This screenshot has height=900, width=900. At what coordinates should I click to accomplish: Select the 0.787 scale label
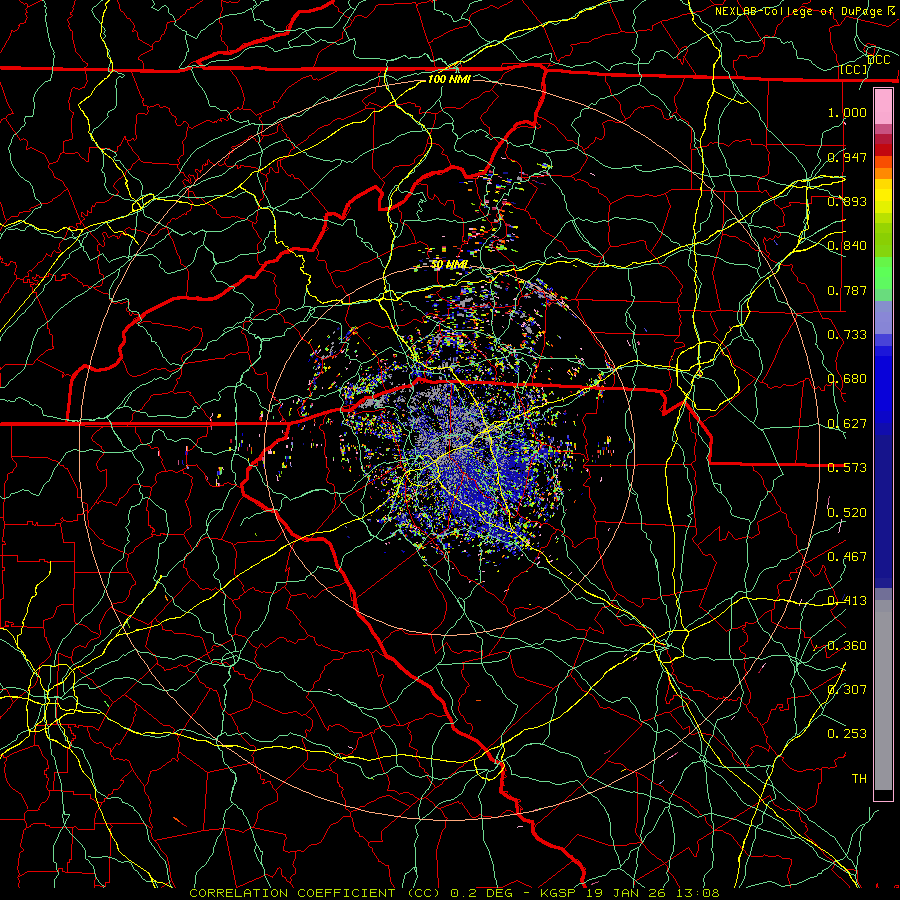click(847, 290)
